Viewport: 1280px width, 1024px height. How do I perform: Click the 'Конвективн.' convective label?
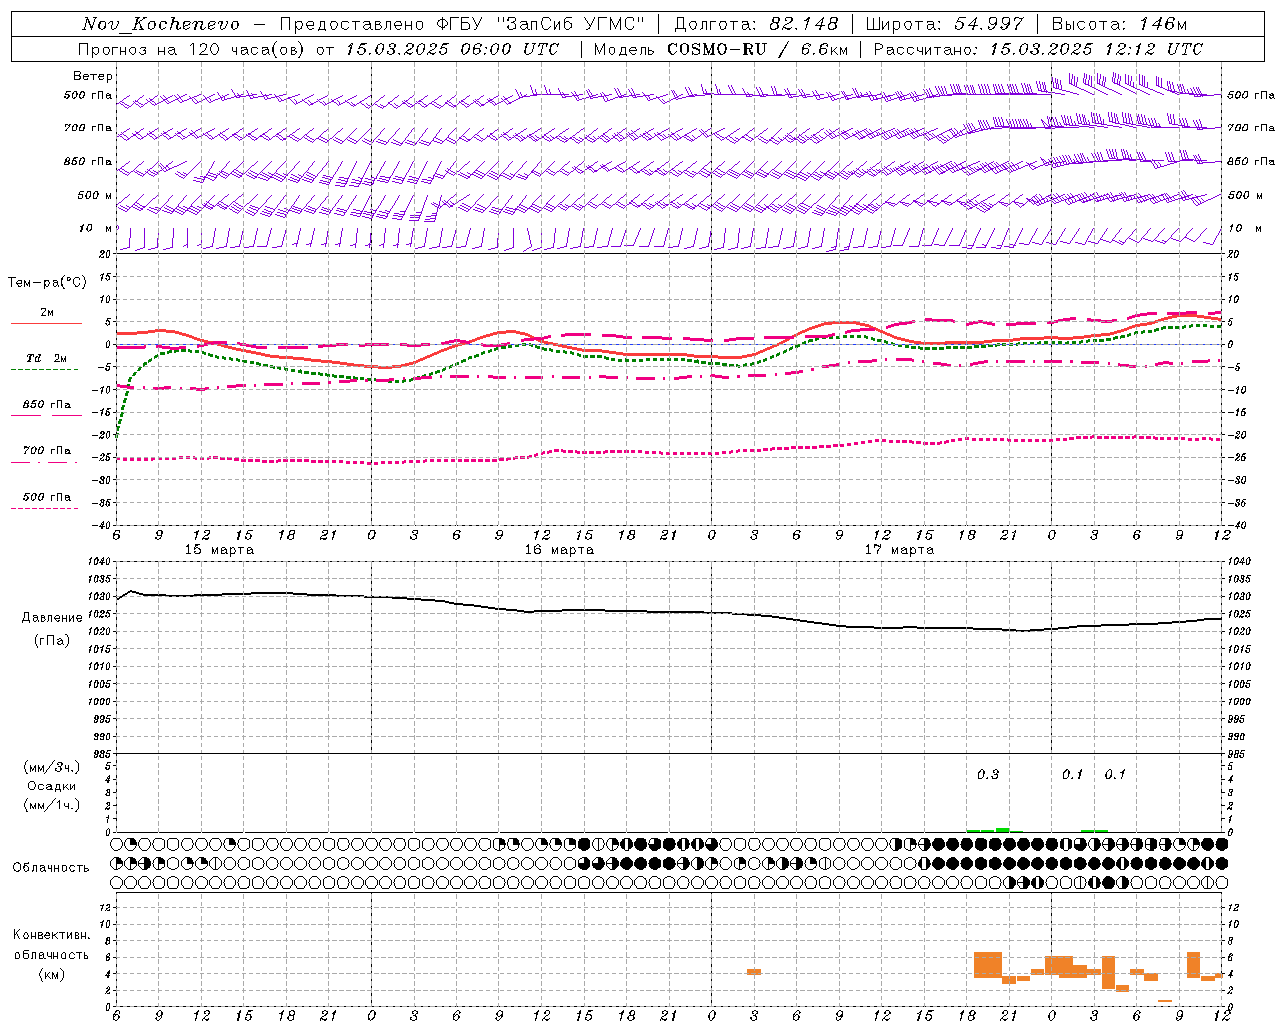(52, 935)
